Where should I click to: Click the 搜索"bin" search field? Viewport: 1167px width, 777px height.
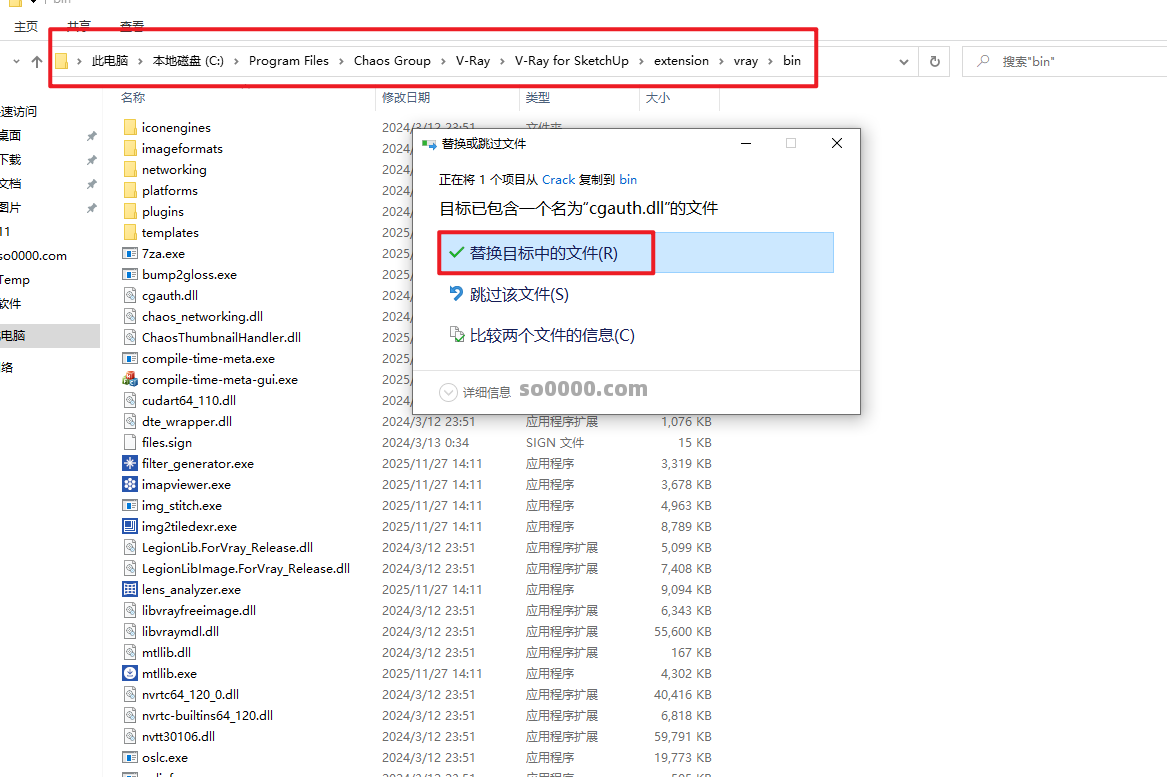click(1070, 61)
